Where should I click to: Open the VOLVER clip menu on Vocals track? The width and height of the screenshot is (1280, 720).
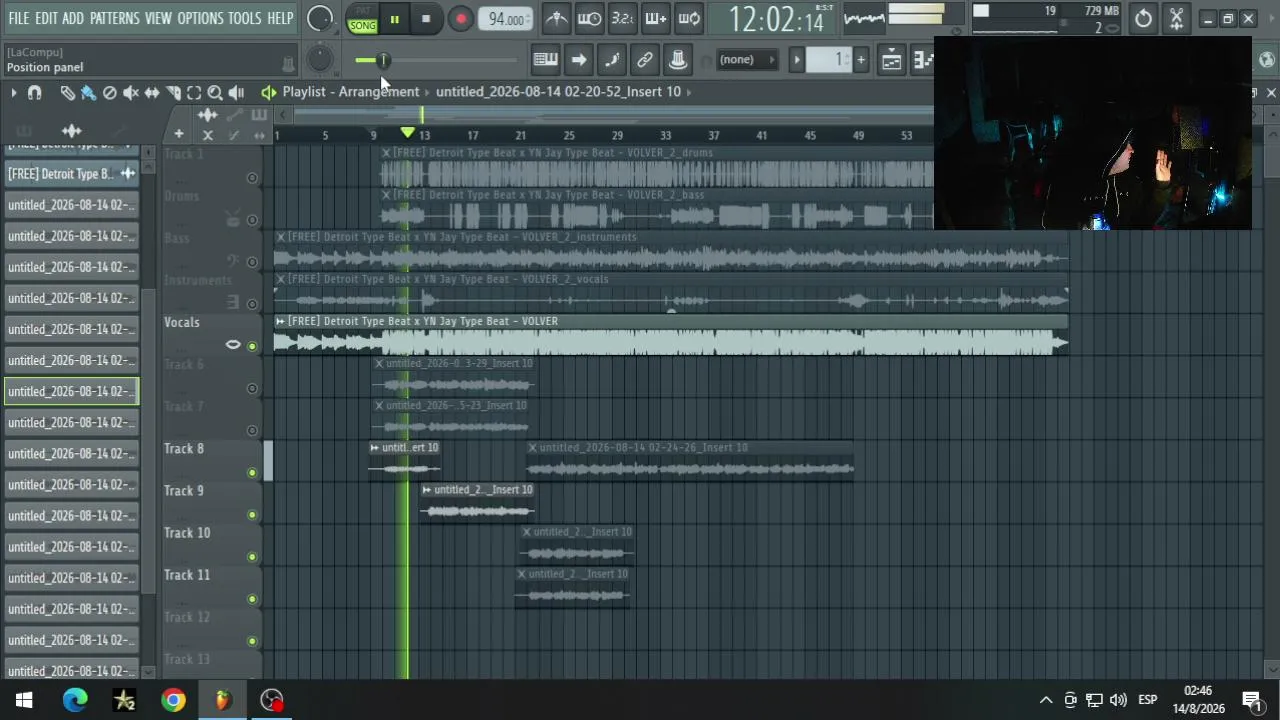(x=281, y=321)
